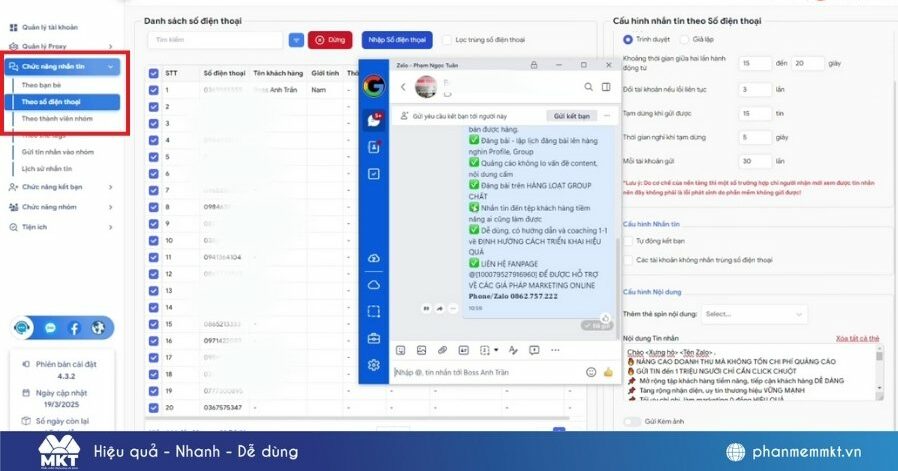The image size is (898, 471).
Task: Click 'Mỗi tài khoản gửi' value field
Action: pyautogui.click(x=755, y=162)
